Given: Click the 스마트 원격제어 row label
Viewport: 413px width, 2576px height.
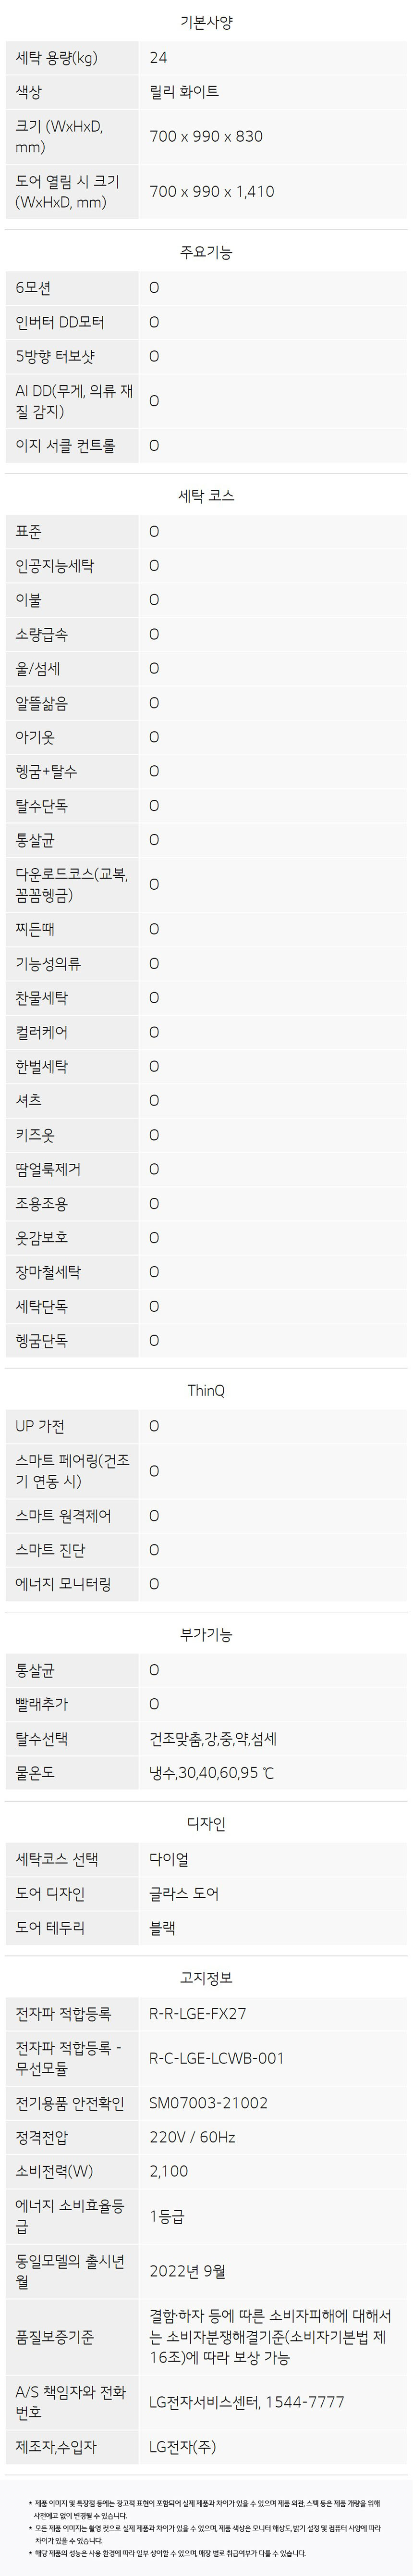Looking at the screenshot, I should pos(63,1515).
